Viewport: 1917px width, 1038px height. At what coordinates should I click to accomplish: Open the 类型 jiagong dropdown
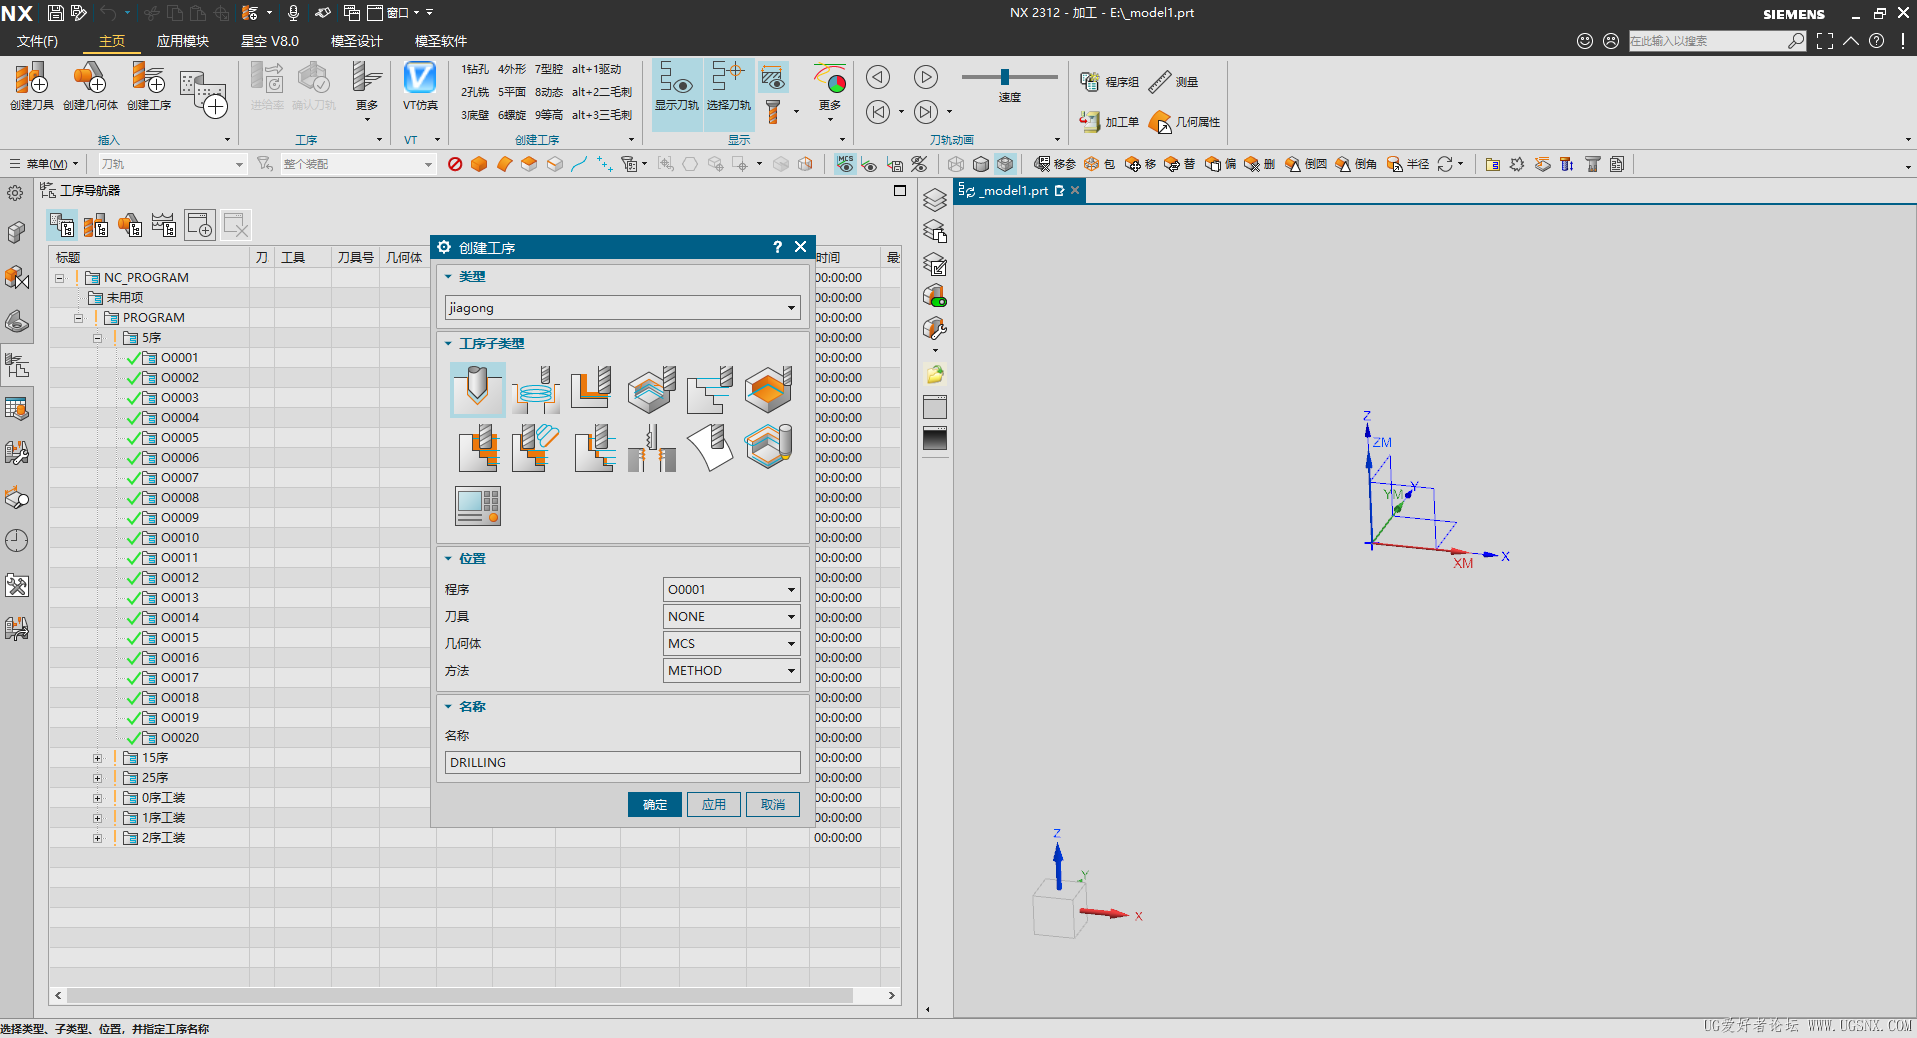(622, 308)
